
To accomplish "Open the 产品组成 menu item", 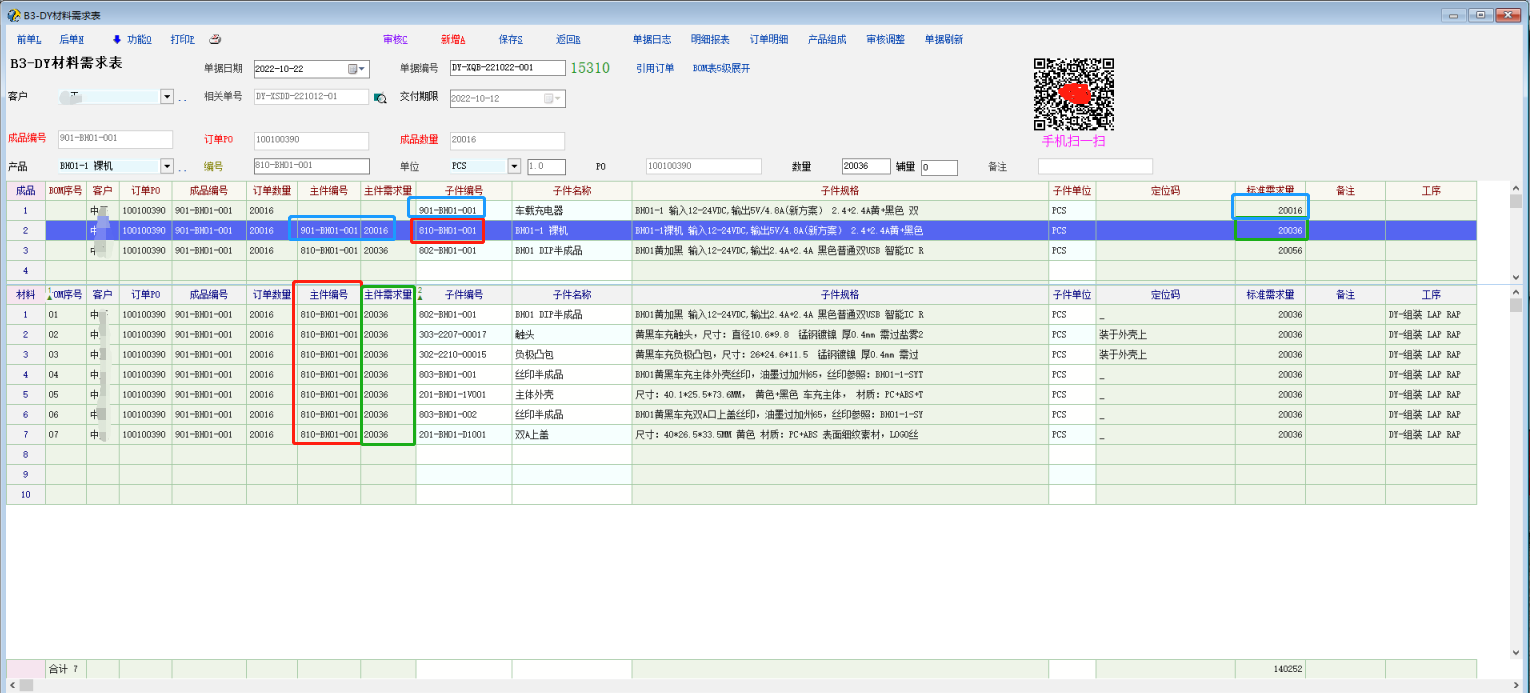I will (x=827, y=40).
